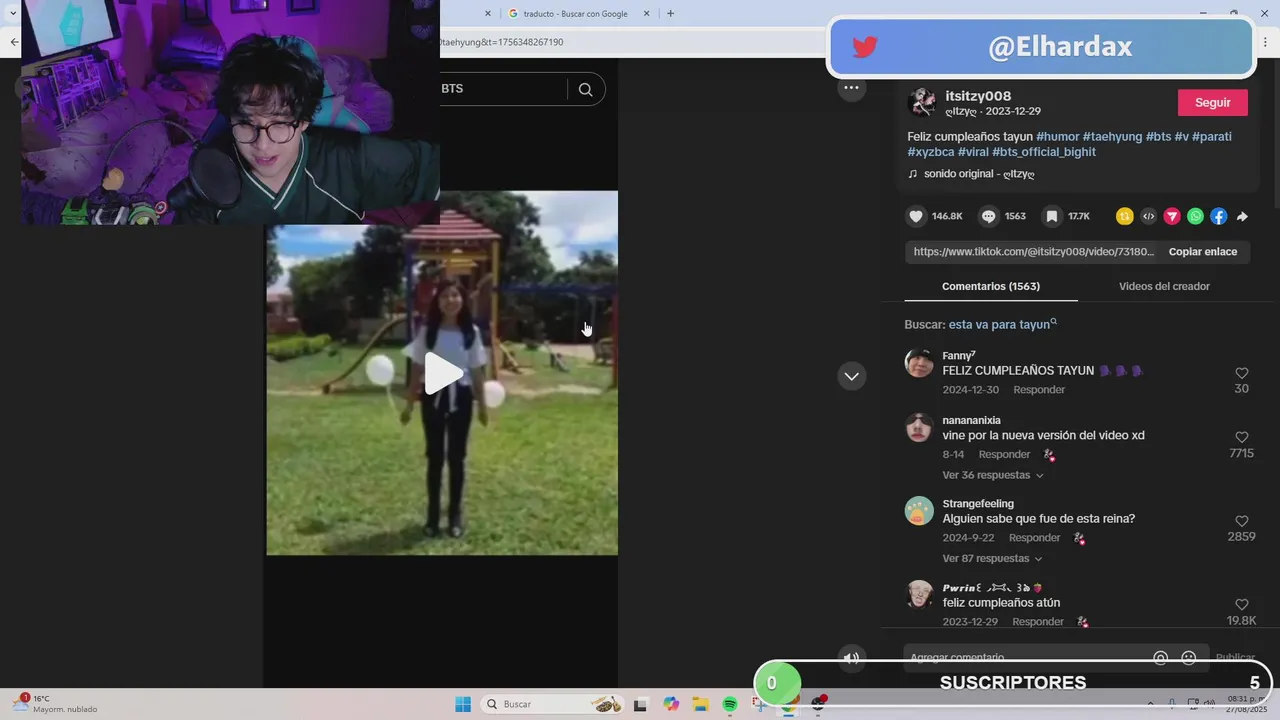Click 'Copiar enlace' button

coord(1203,252)
